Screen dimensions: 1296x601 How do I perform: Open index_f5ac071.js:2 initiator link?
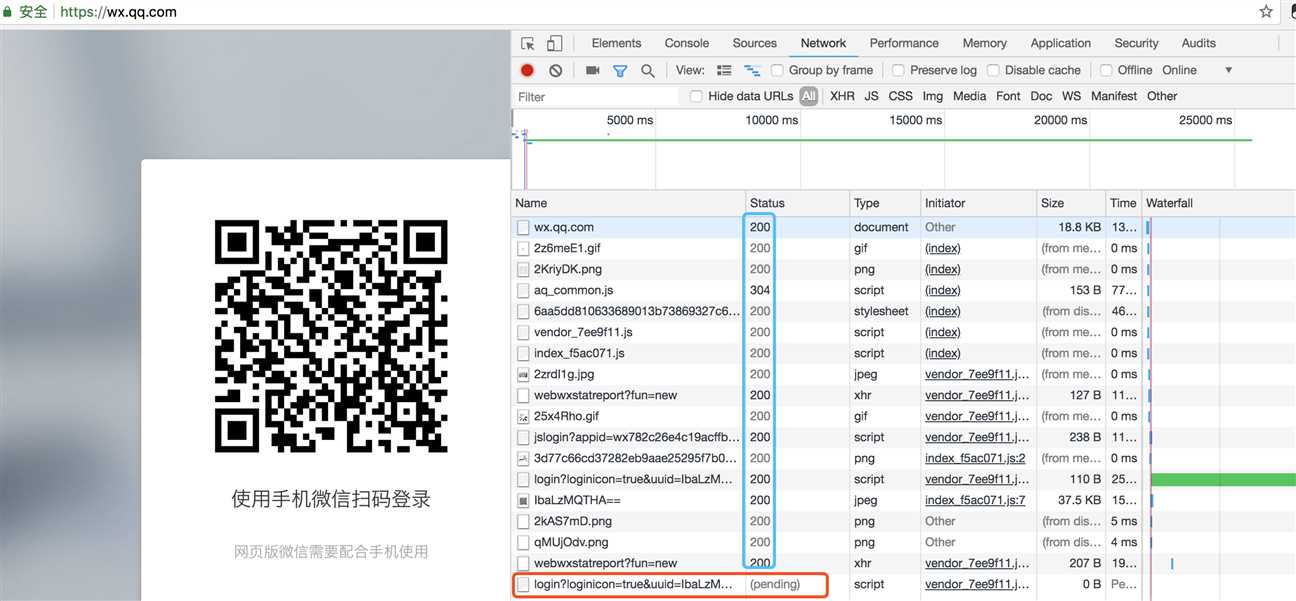(975, 458)
